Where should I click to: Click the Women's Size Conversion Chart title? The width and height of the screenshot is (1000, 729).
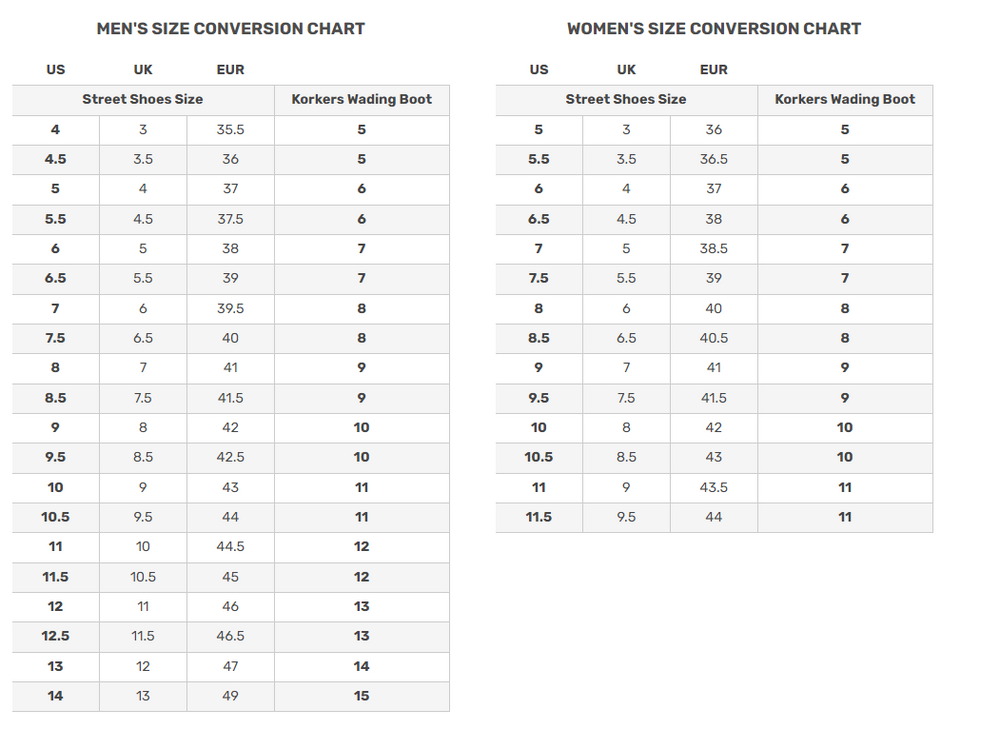714,29
